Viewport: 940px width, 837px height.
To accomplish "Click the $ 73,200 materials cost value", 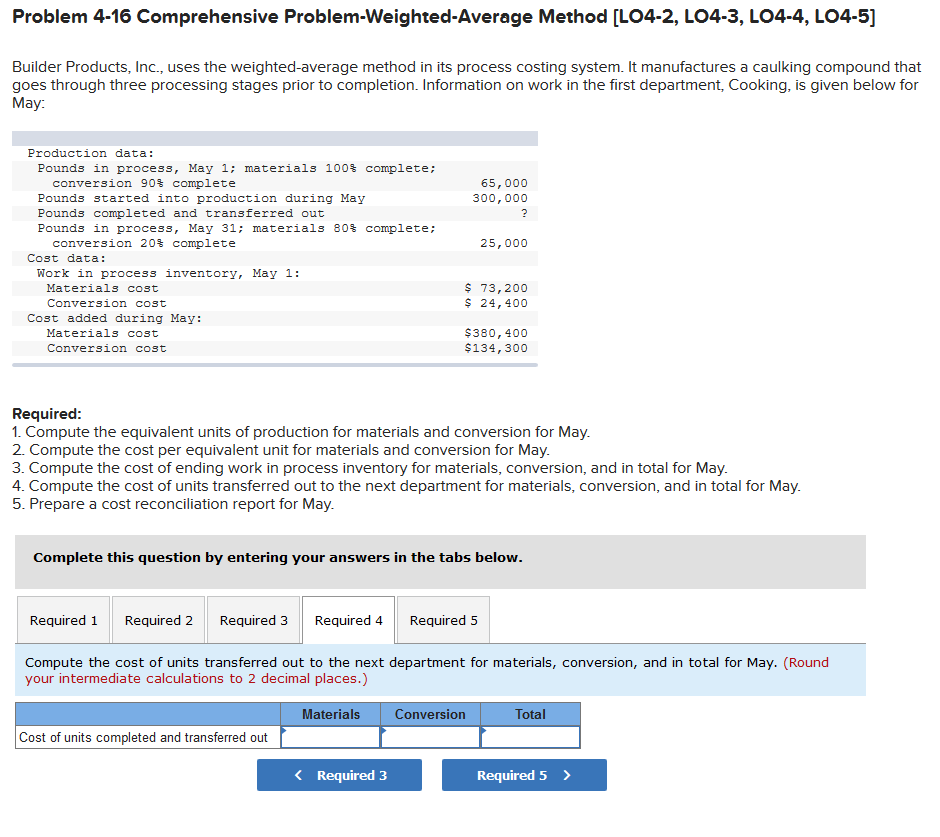I will pos(496,288).
